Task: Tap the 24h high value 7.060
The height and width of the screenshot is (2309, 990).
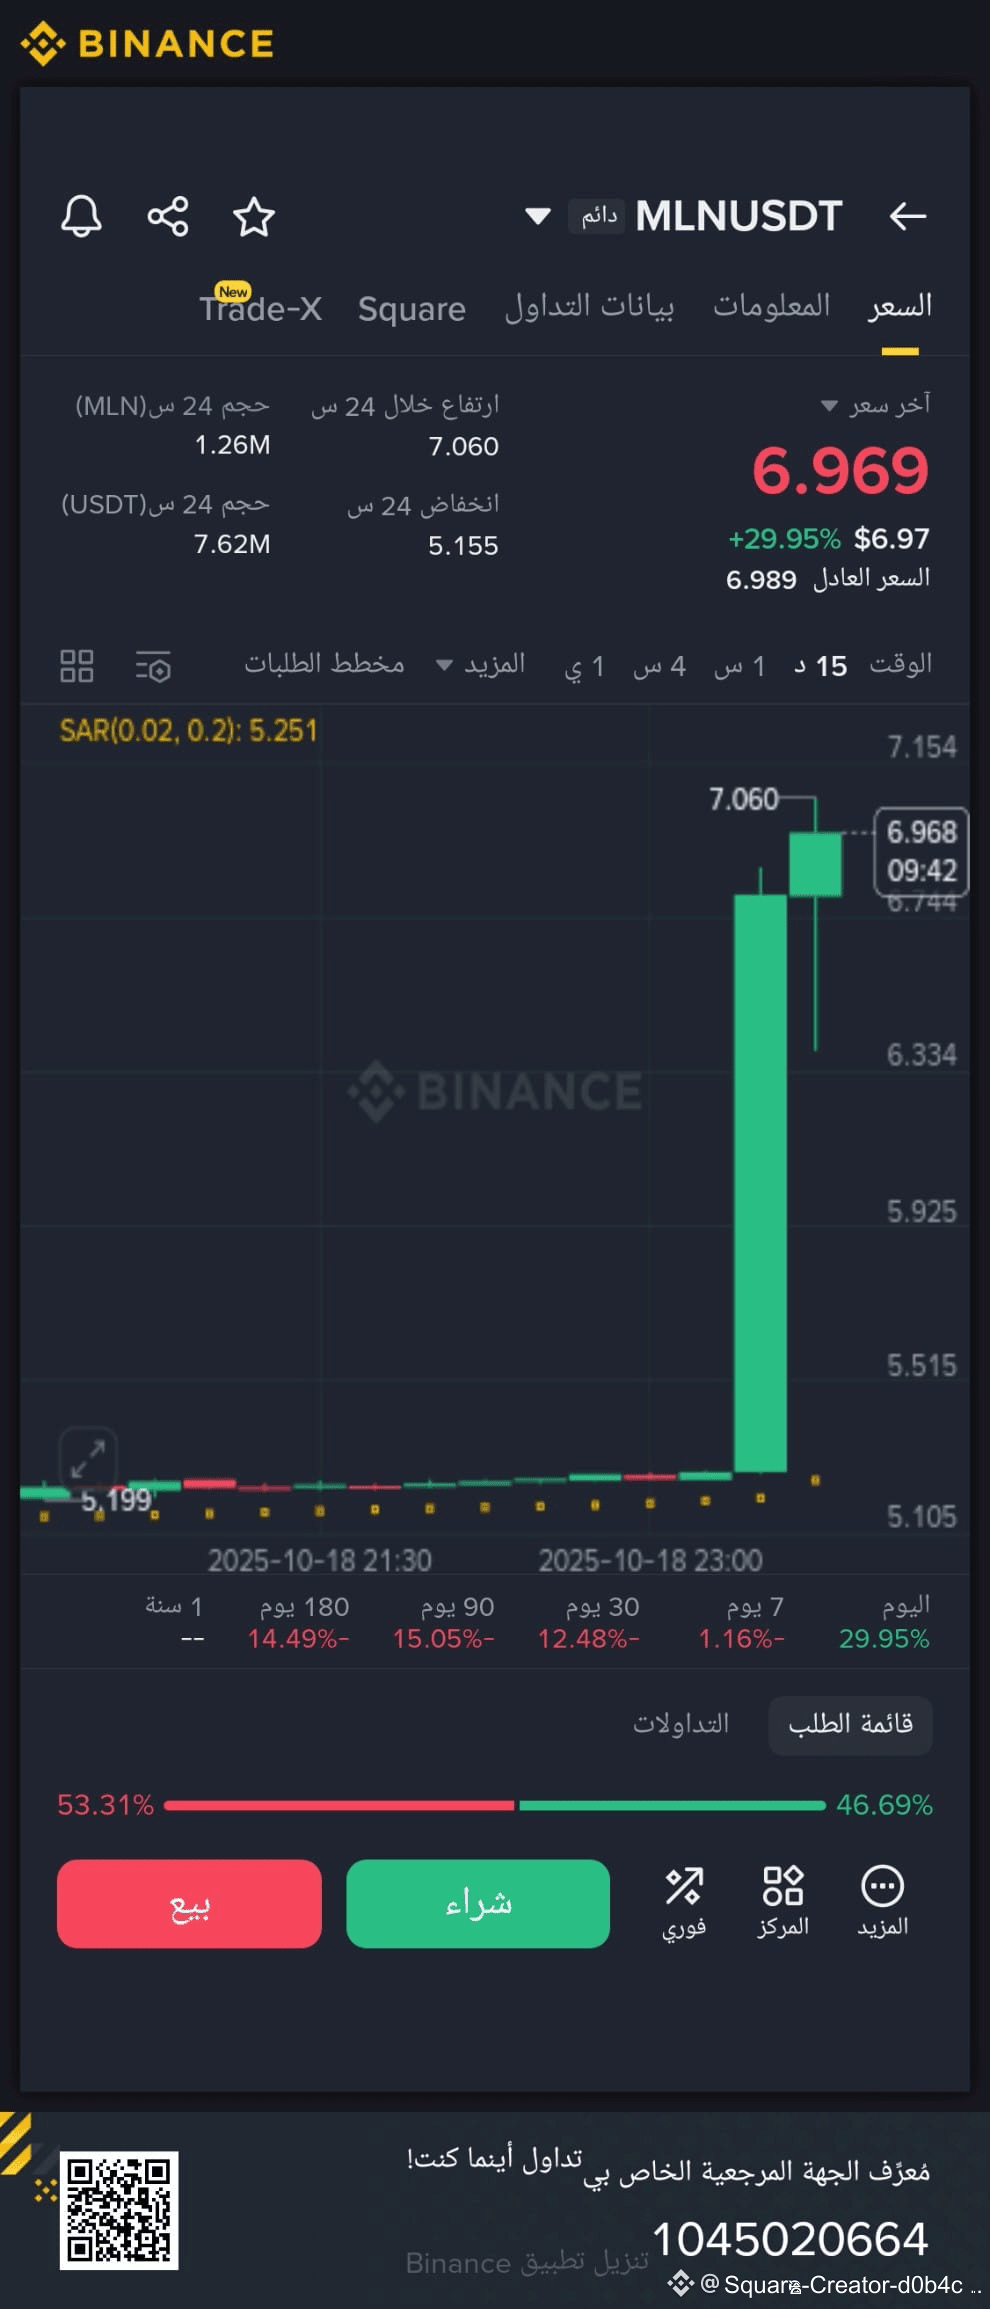Action: coord(463,446)
